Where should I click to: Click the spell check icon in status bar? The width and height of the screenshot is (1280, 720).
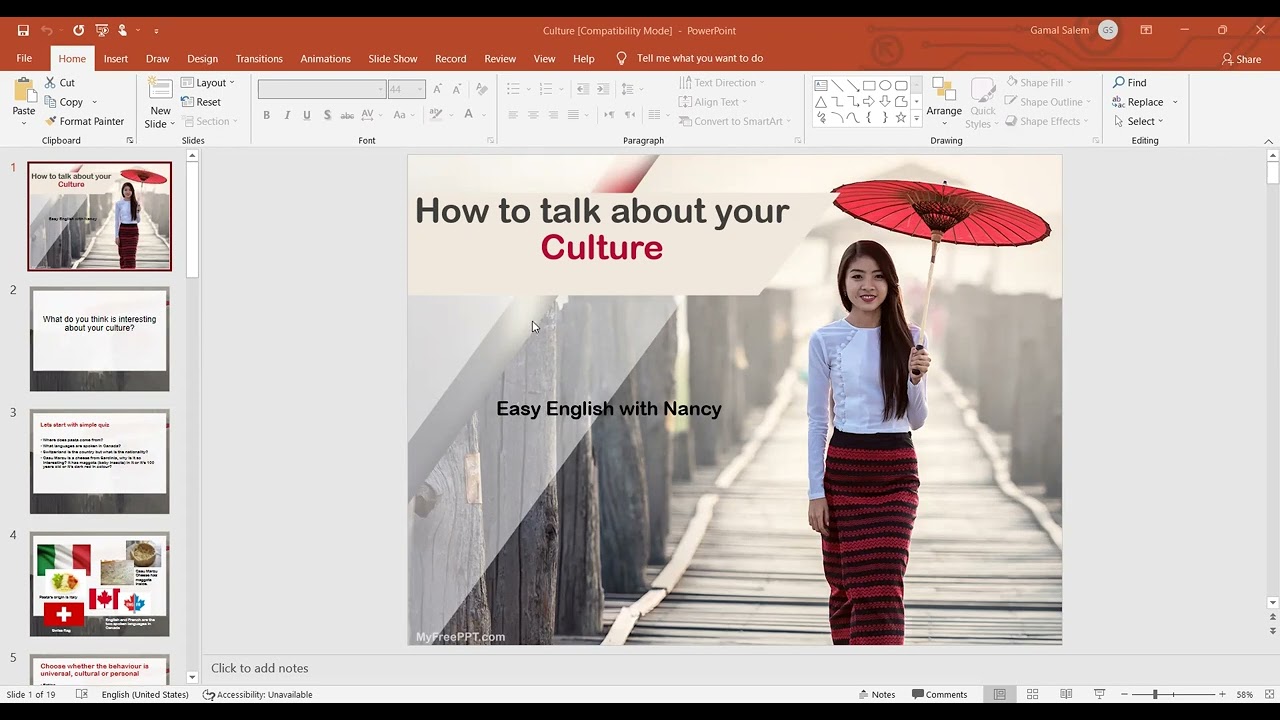[82, 694]
